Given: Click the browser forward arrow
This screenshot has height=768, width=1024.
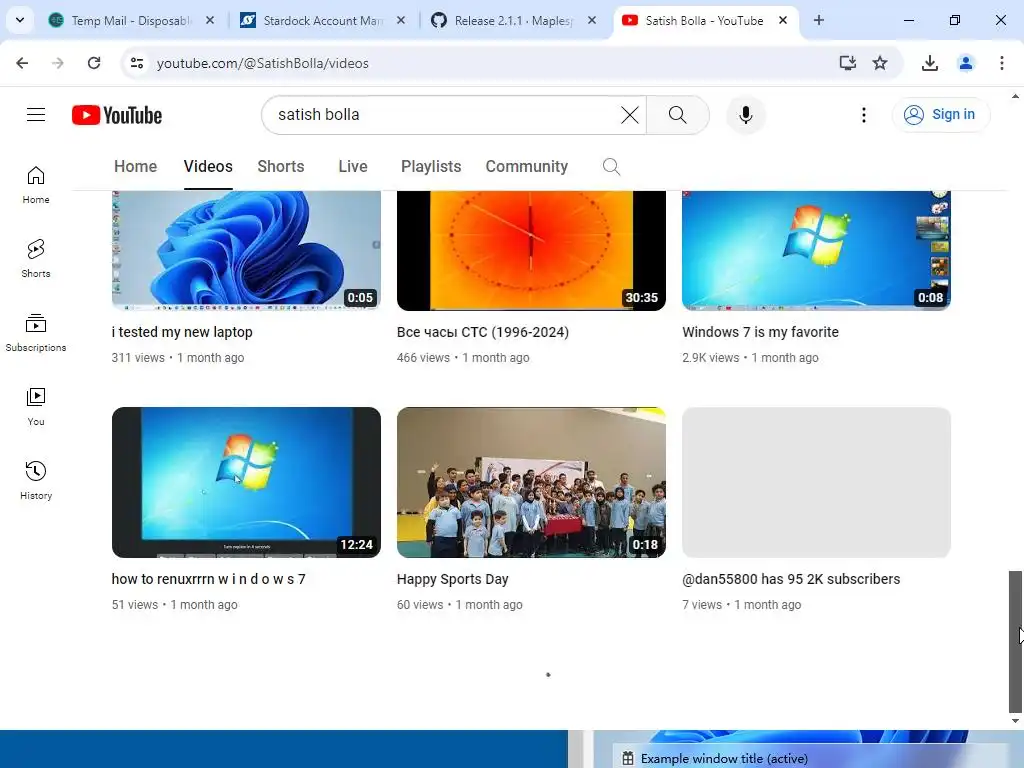Looking at the screenshot, I should (x=58, y=63).
